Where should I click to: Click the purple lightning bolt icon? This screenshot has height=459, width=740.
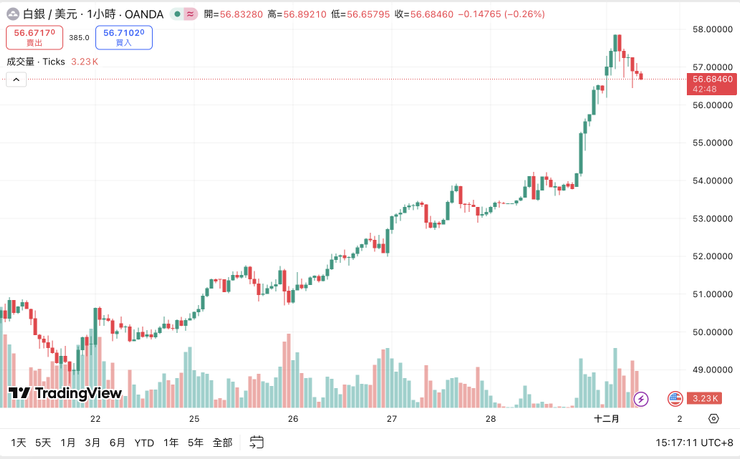[x=641, y=399]
